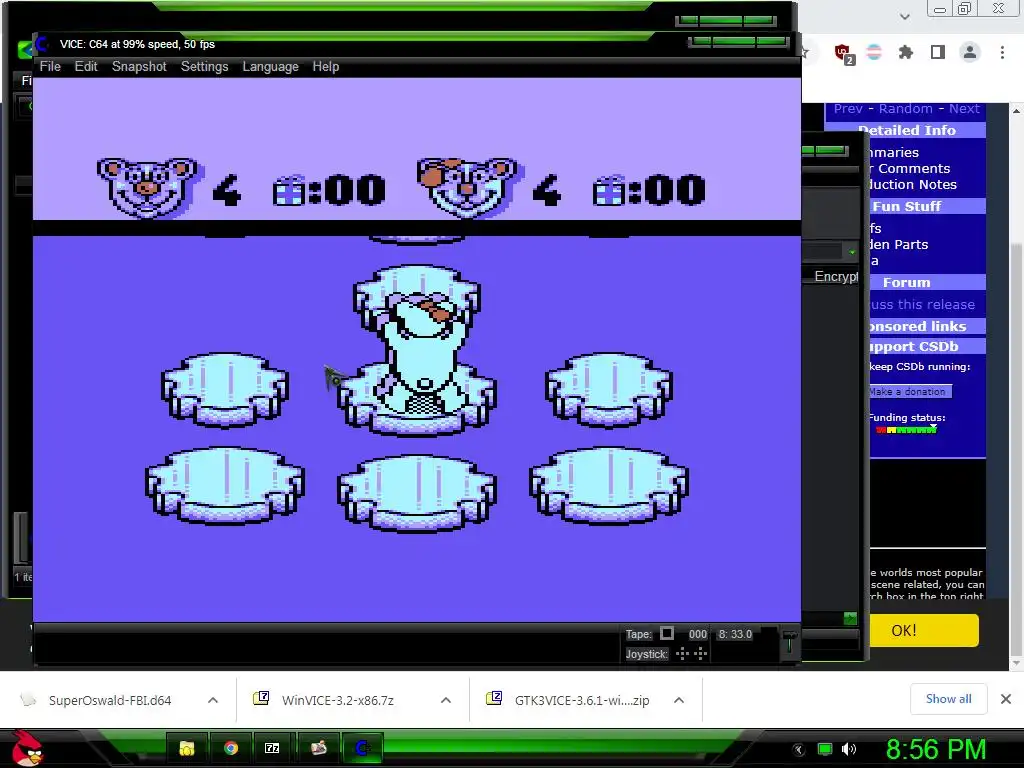
Task: Click the 8:56 PM taskbar clock
Action: [x=935, y=749]
